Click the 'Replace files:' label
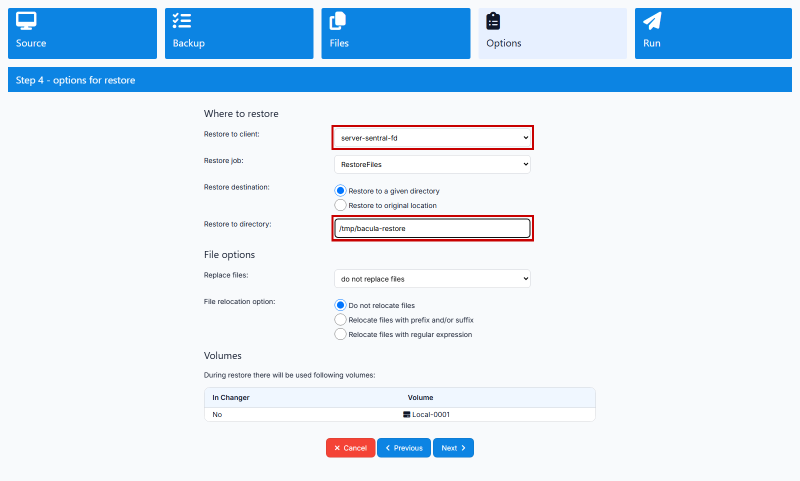This screenshot has height=481, width=800. pyautogui.click(x=226, y=275)
